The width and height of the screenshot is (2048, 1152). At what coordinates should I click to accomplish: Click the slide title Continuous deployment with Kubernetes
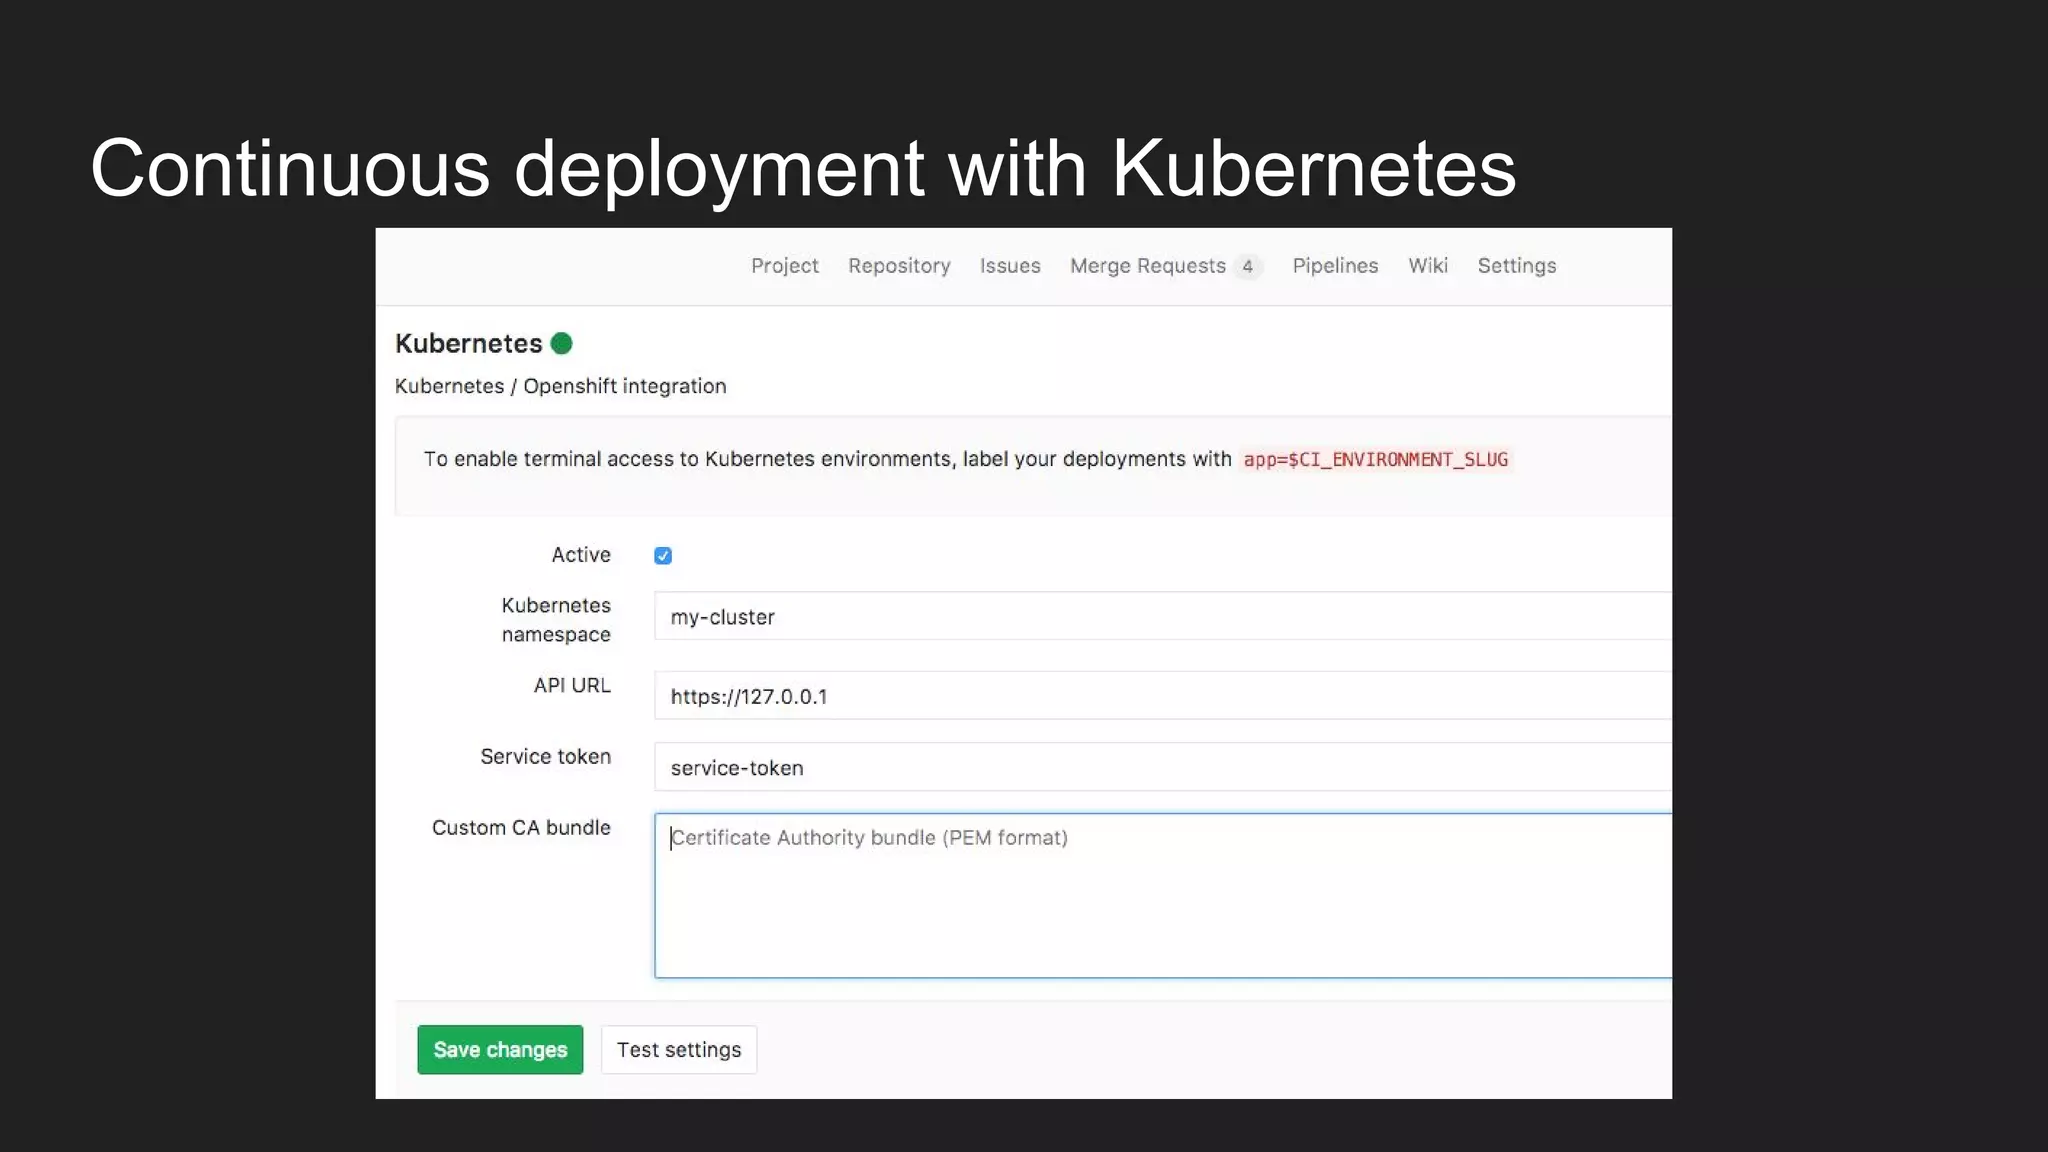(x=803, y=170)
